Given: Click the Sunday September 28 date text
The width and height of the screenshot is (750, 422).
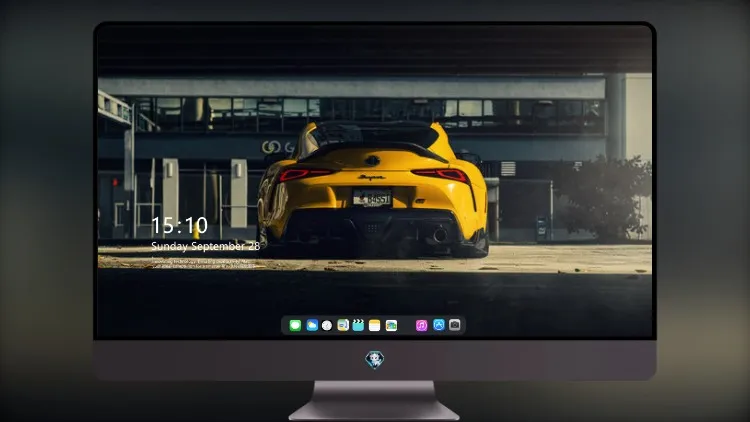Looking at the screenshot, I should point(206,246).
